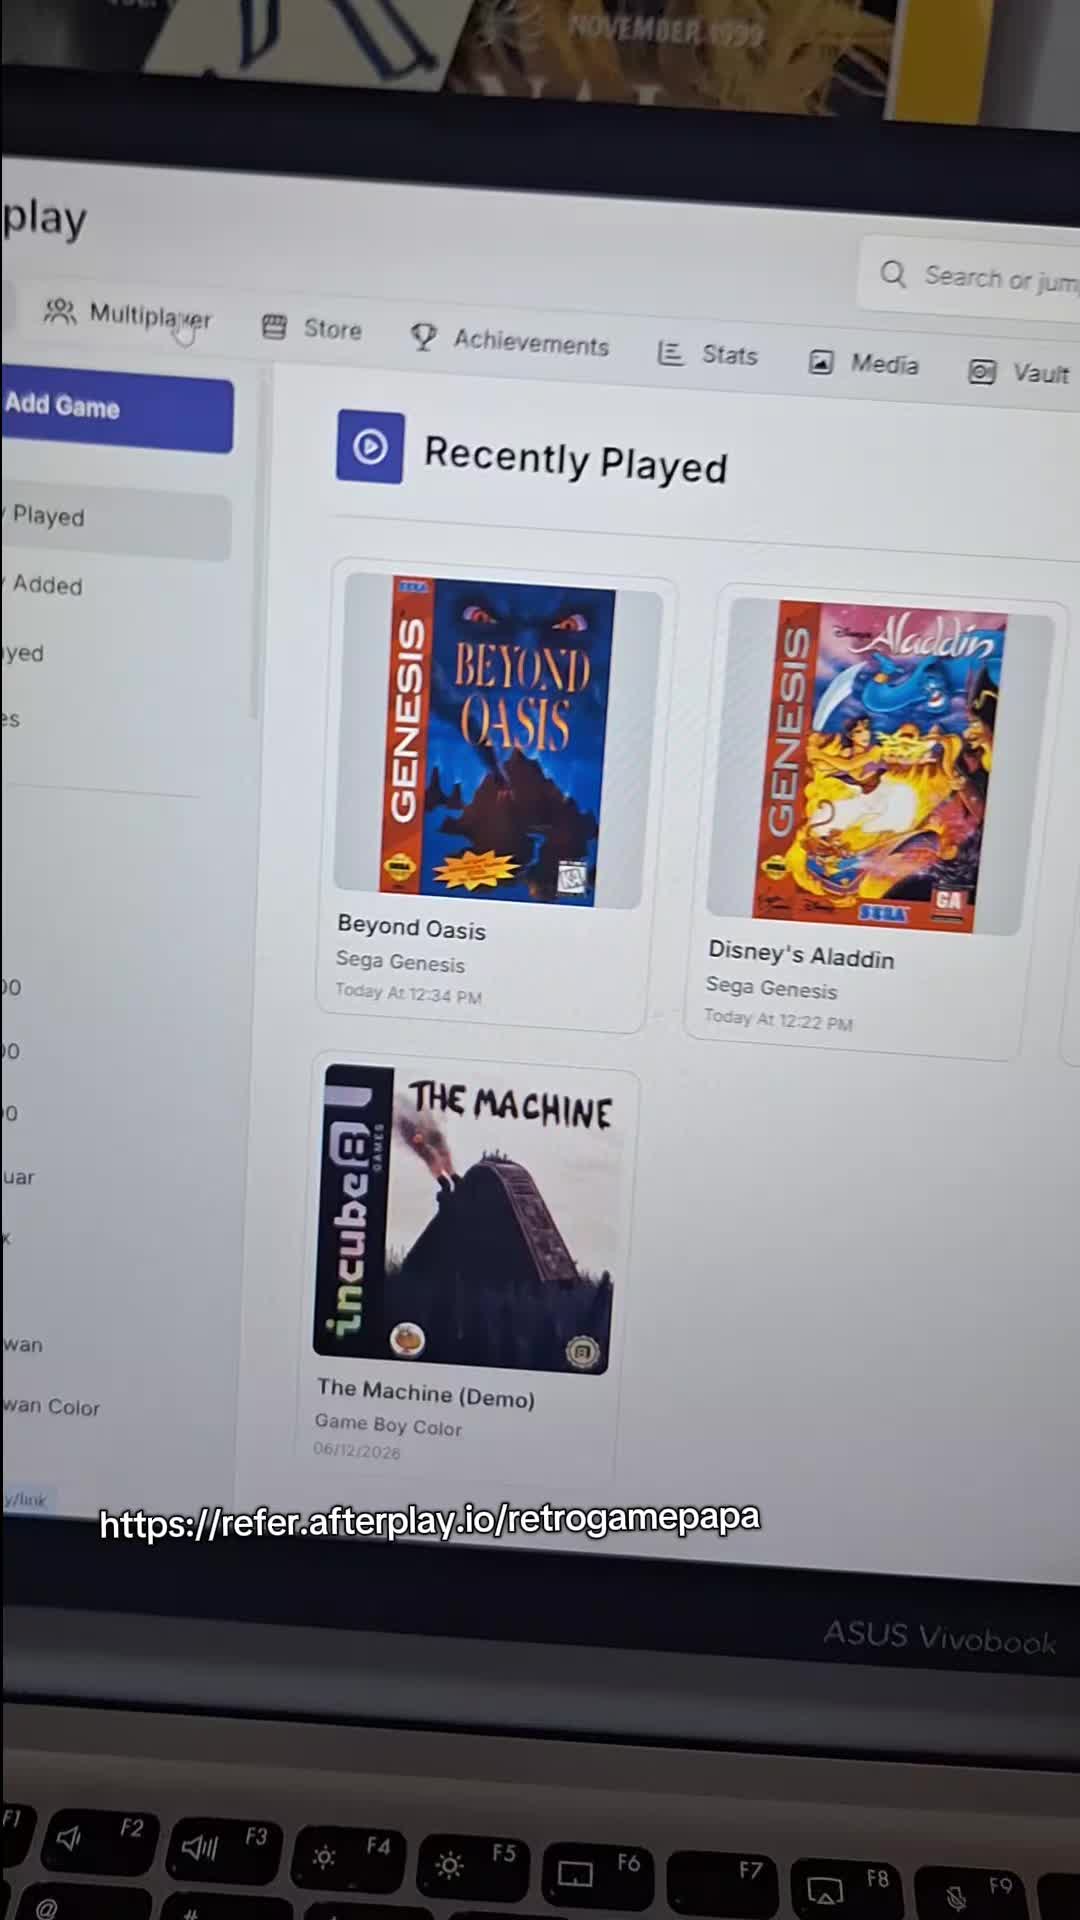
Task: Click the 'Game Boy Color' platform label
Action: (x=388, y=1425)
